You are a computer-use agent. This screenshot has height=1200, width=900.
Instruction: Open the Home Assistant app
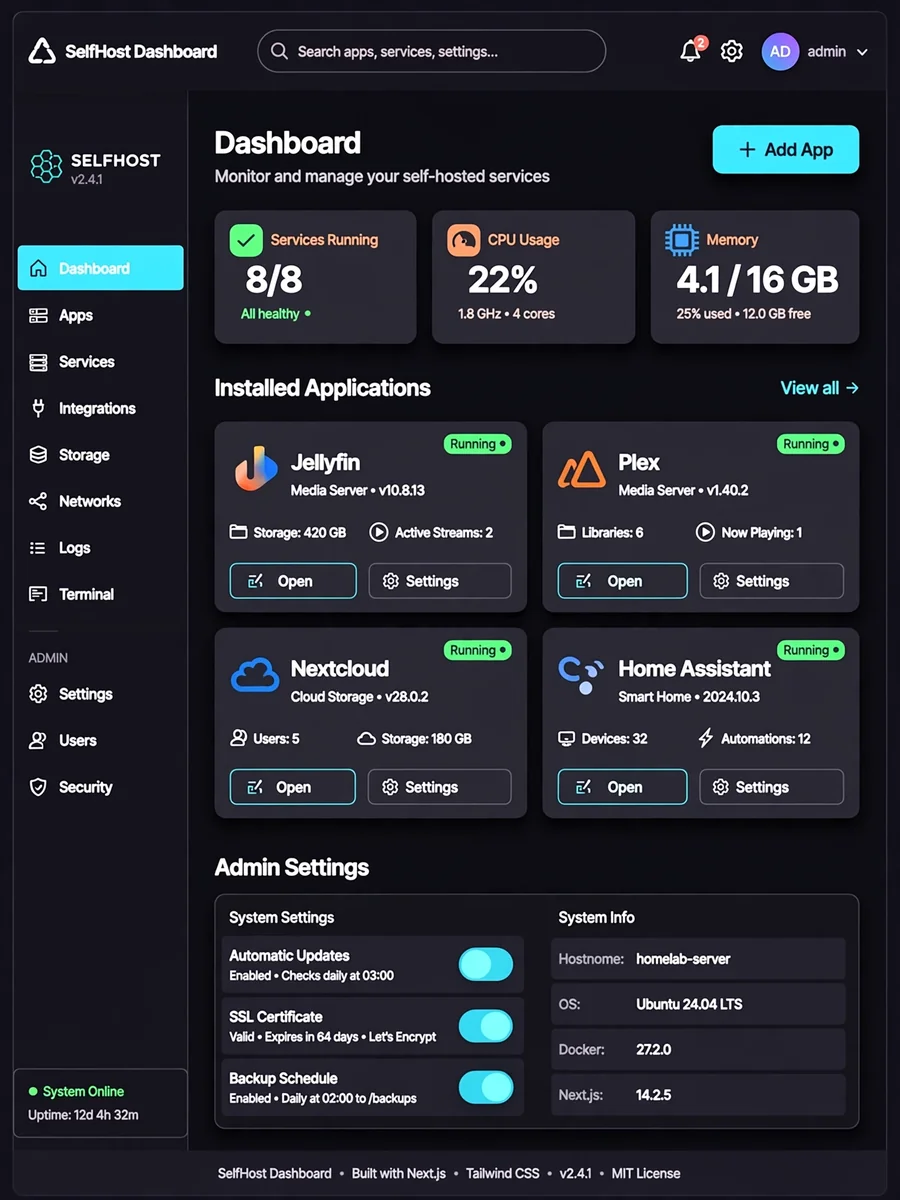click(x=622, y=787)
